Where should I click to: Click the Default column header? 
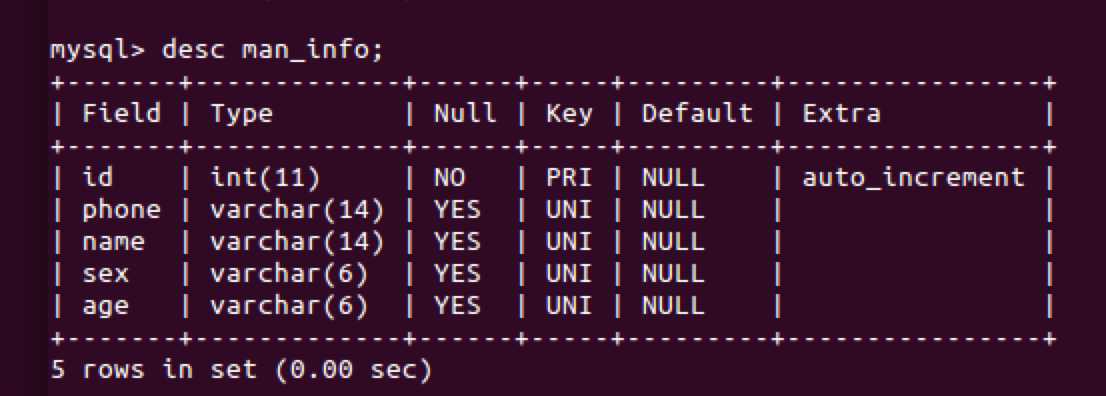click(x=697, y=114)
